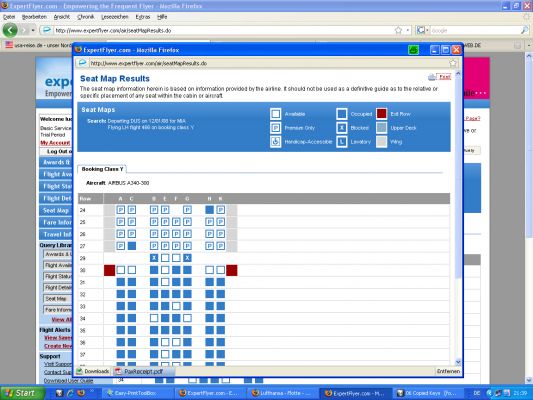
Task: Click the View All link in Query Library
Action: (62, 319)
